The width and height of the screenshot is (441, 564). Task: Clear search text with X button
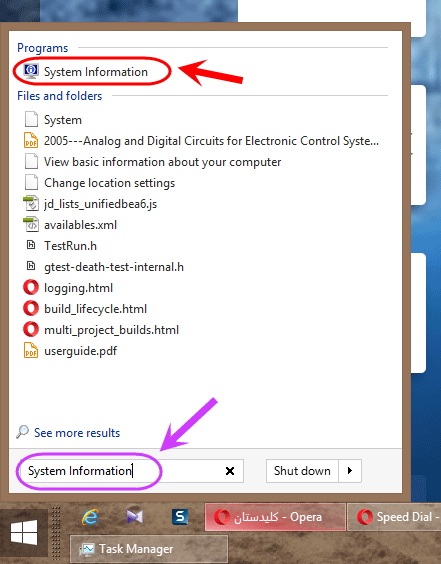coord(230,471)
